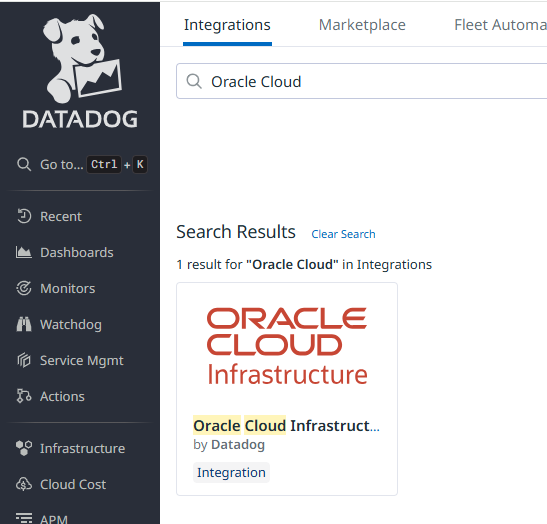Click the Oracle Cloud Infrastructure logo thumbnail

click(287, 346)
